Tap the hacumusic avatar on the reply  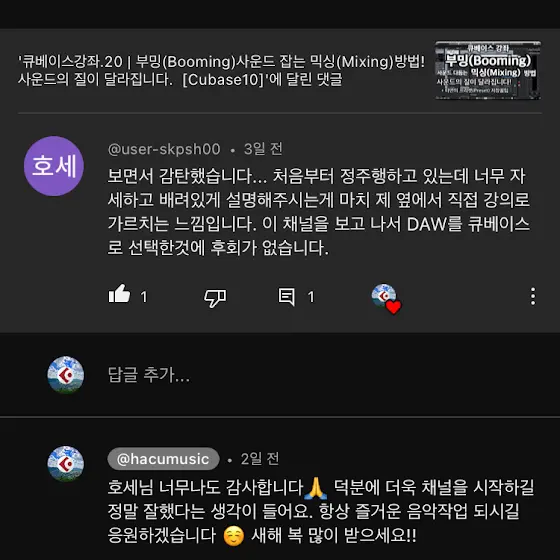66,464
